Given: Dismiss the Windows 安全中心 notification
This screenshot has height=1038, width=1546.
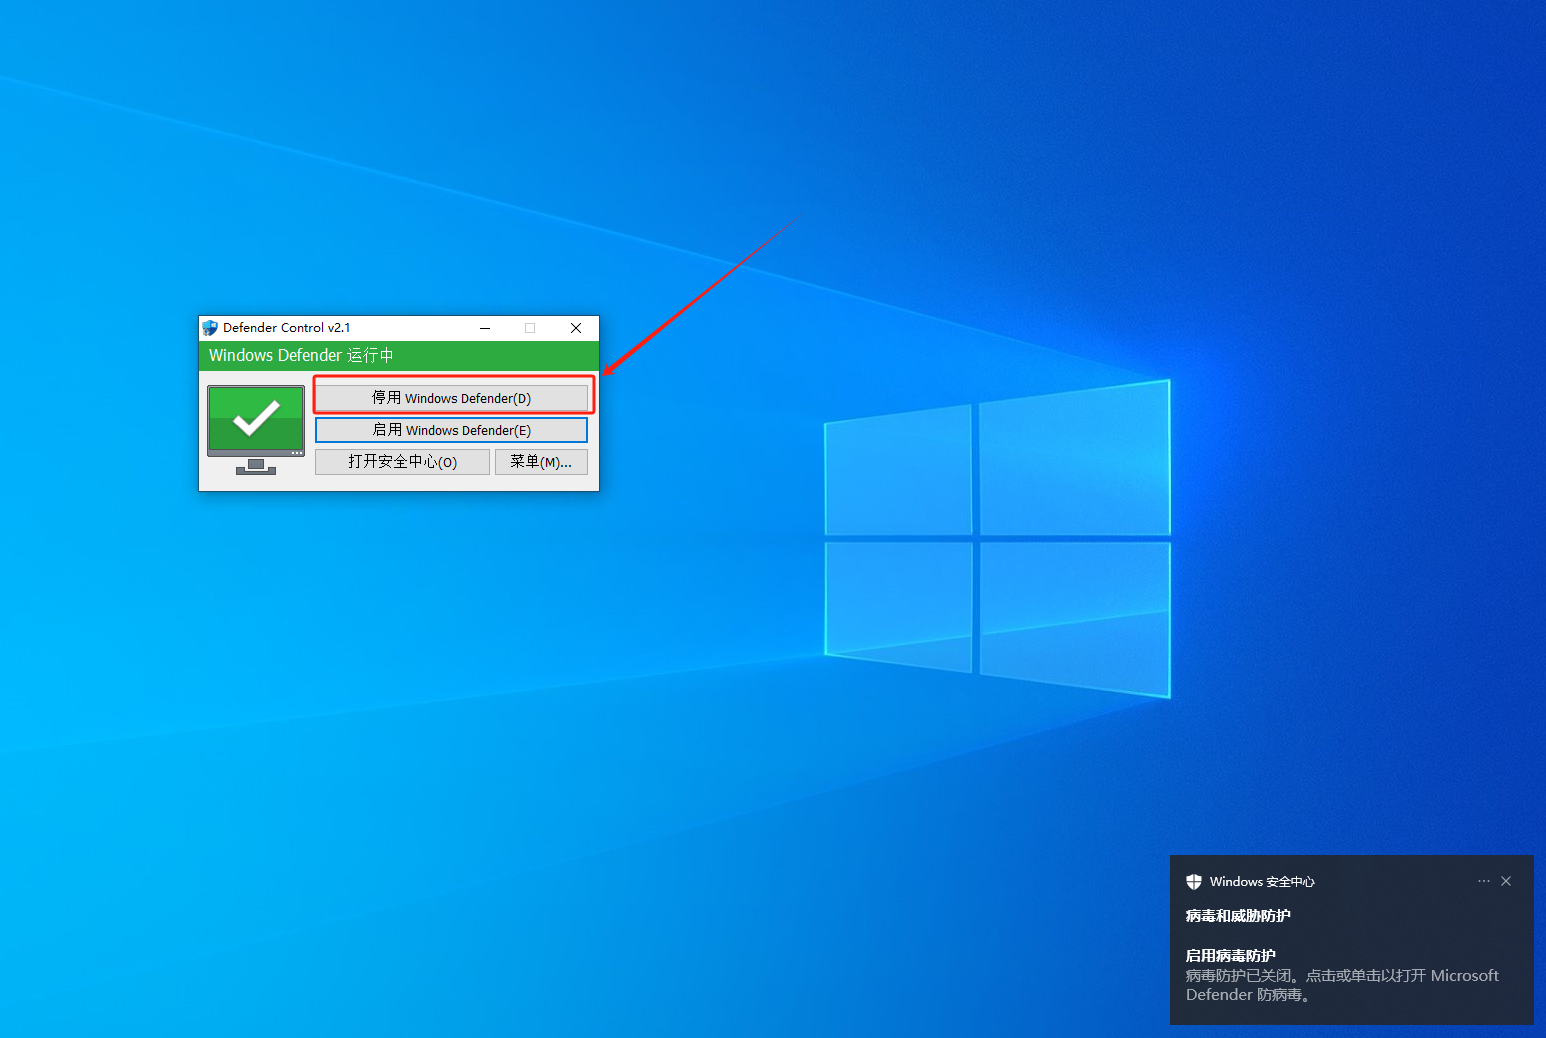Looking at the screenshot, I should coord(1506,881).
